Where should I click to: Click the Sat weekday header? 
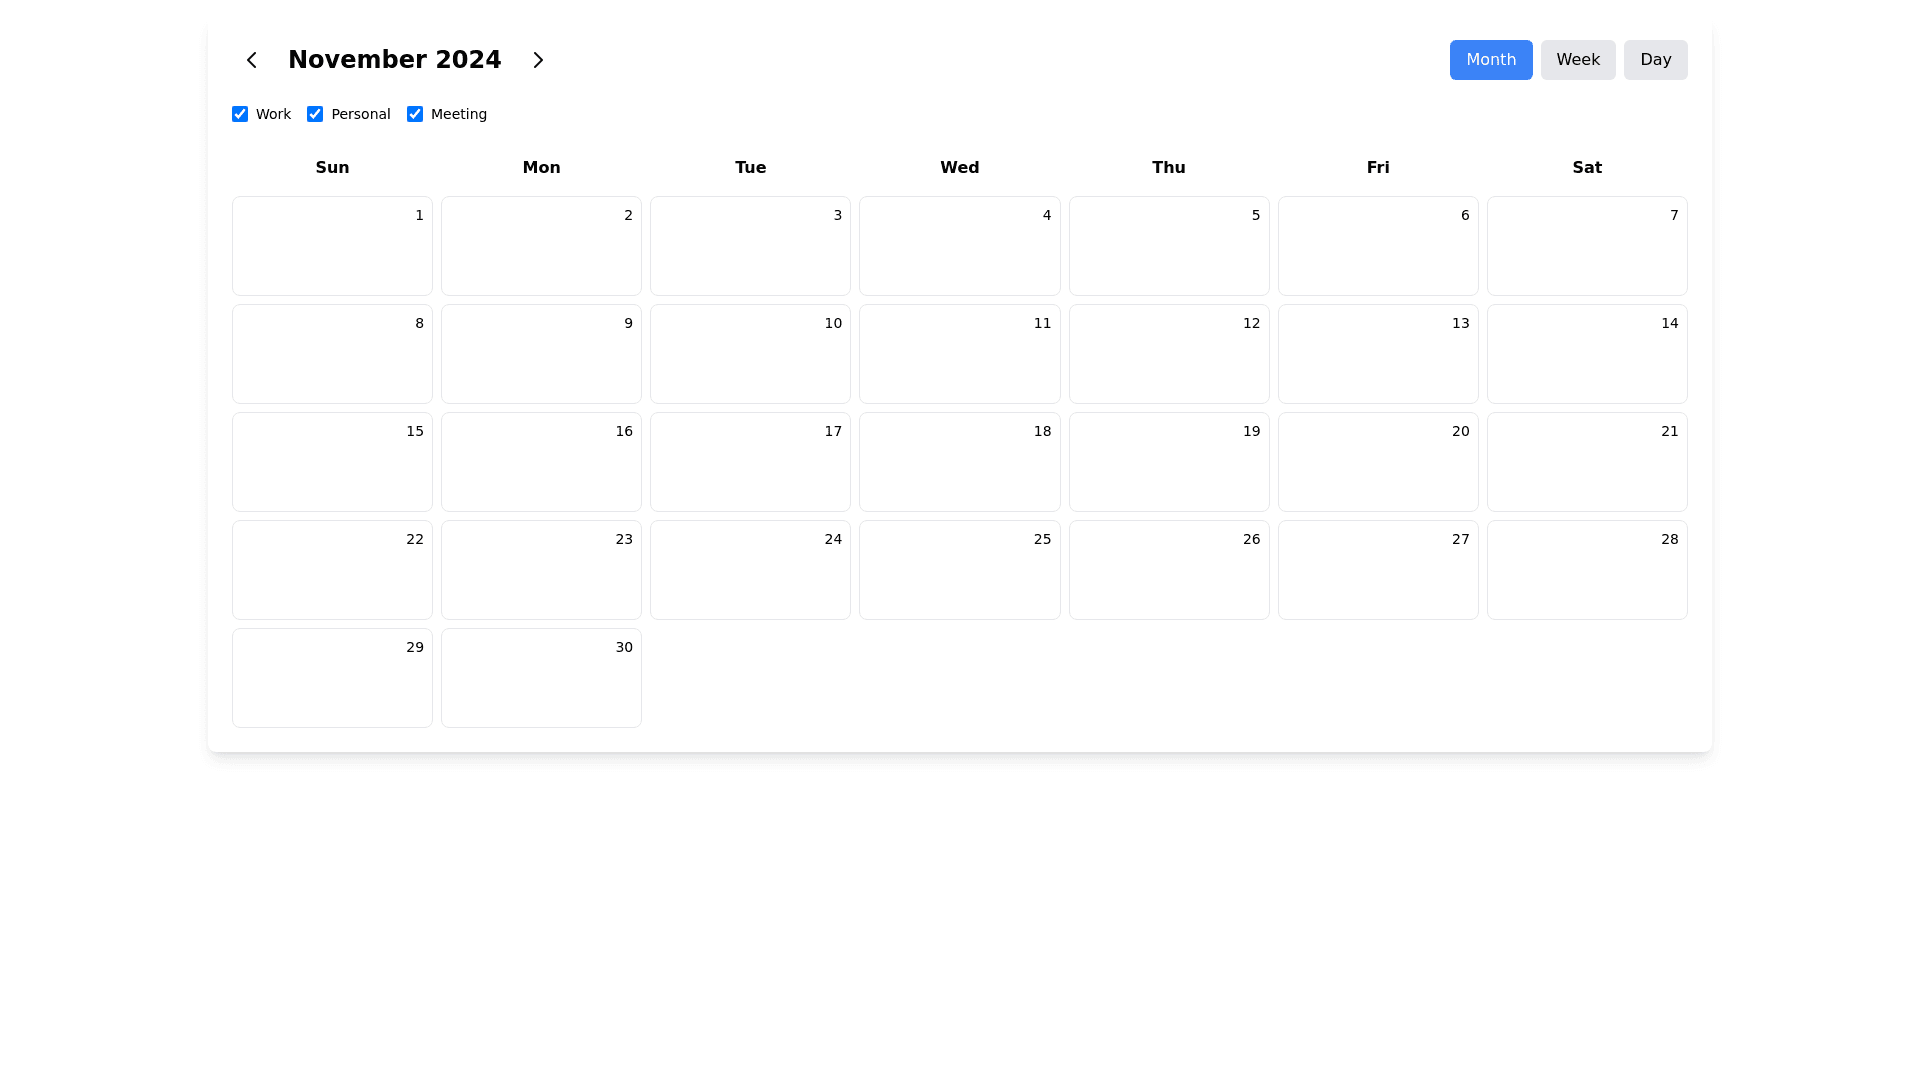(x=1586, y=168)
